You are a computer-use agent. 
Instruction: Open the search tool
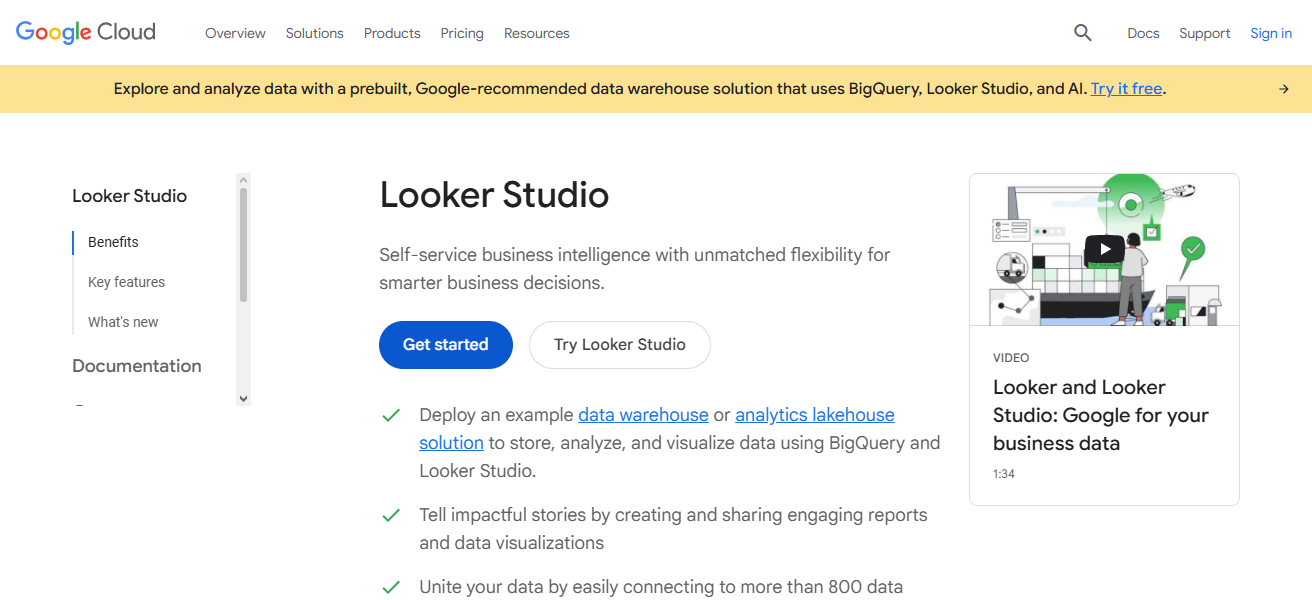[1082, 32]
